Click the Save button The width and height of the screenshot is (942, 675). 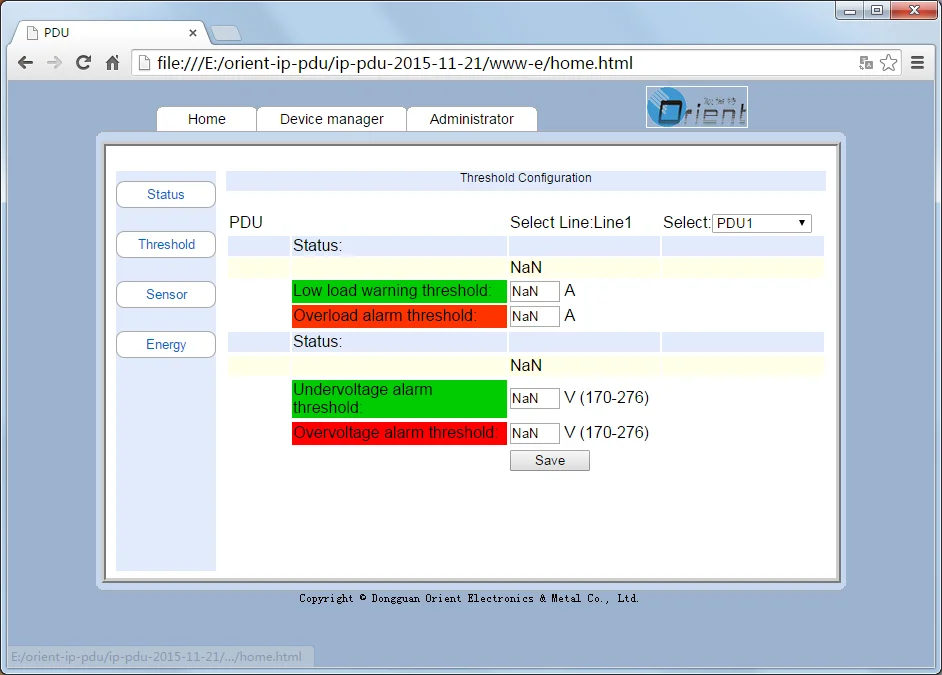point(549,460)
